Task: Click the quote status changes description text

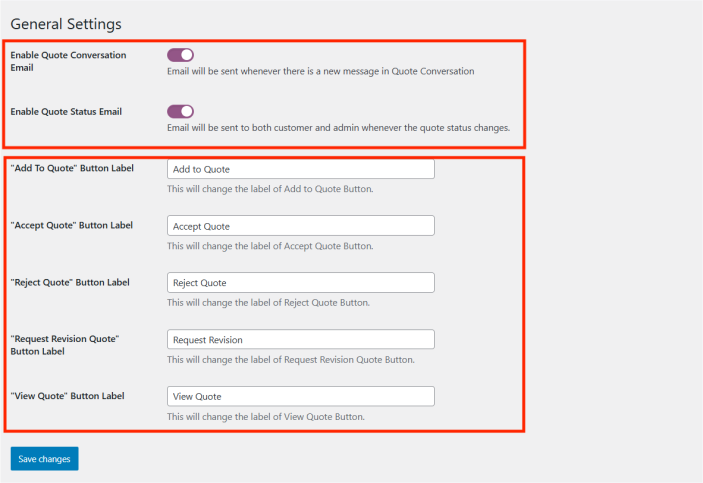Action: point(338,127)
